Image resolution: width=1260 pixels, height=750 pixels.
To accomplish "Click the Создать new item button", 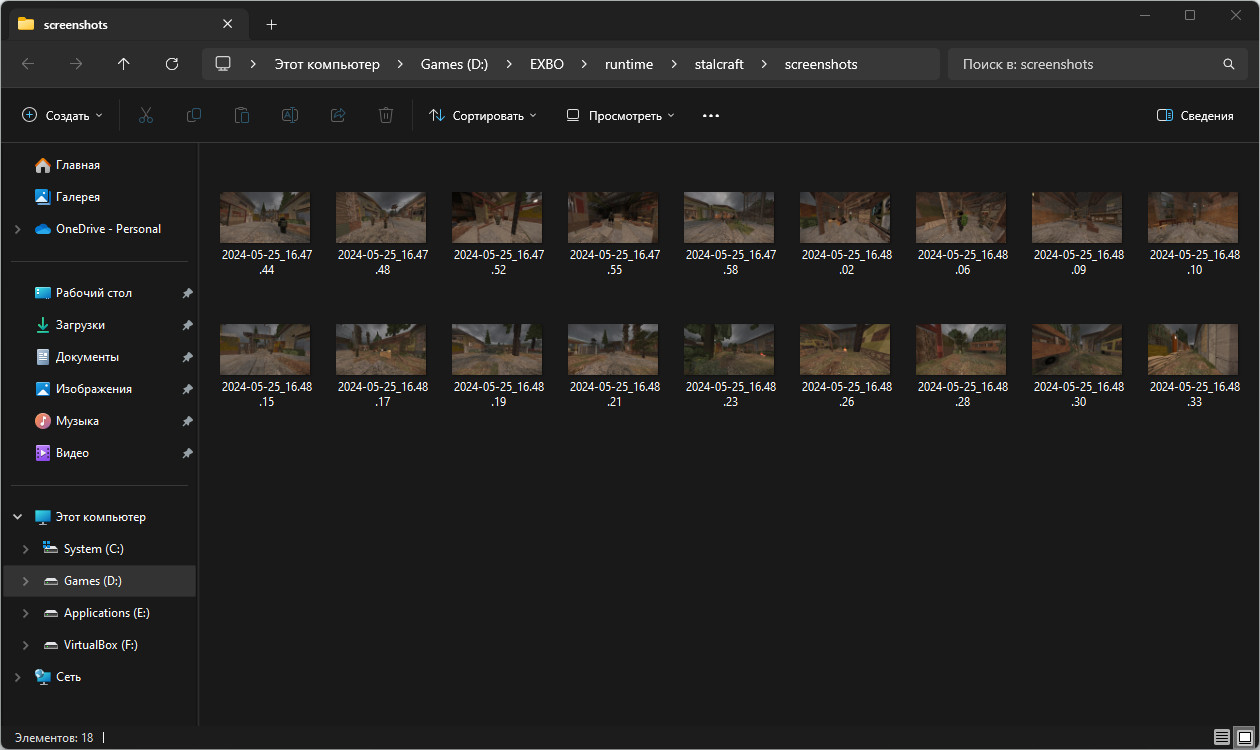I will pos(62,116).
